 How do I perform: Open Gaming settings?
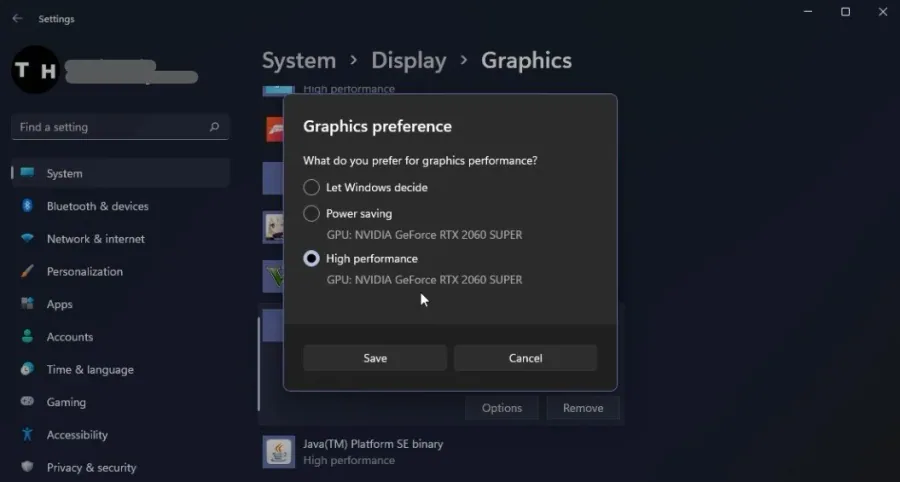coord(121,402)
